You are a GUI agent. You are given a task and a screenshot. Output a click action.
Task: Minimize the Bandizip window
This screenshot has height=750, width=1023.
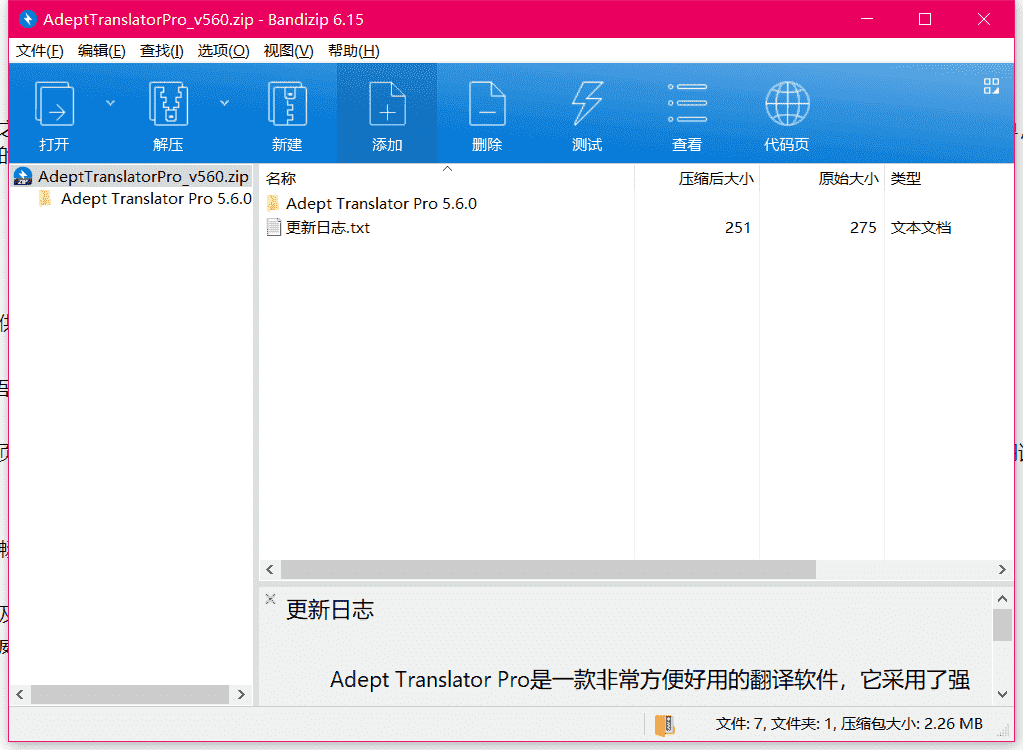pyautogui.click(x=867, y=20)
